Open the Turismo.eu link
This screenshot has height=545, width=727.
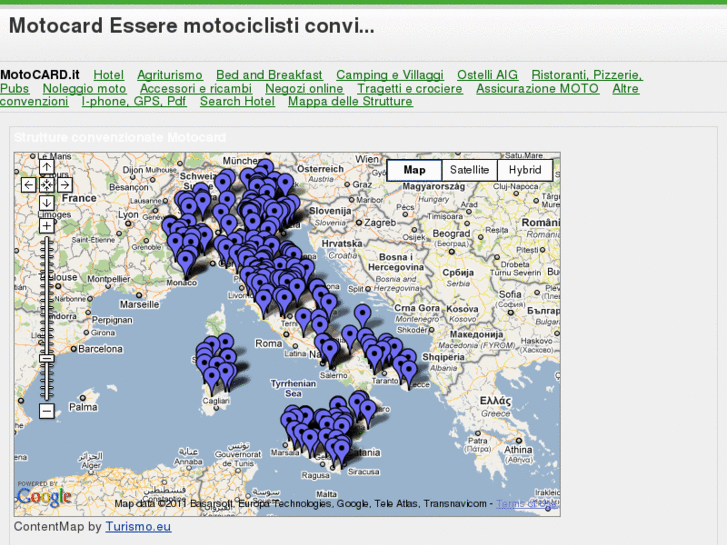138,527
